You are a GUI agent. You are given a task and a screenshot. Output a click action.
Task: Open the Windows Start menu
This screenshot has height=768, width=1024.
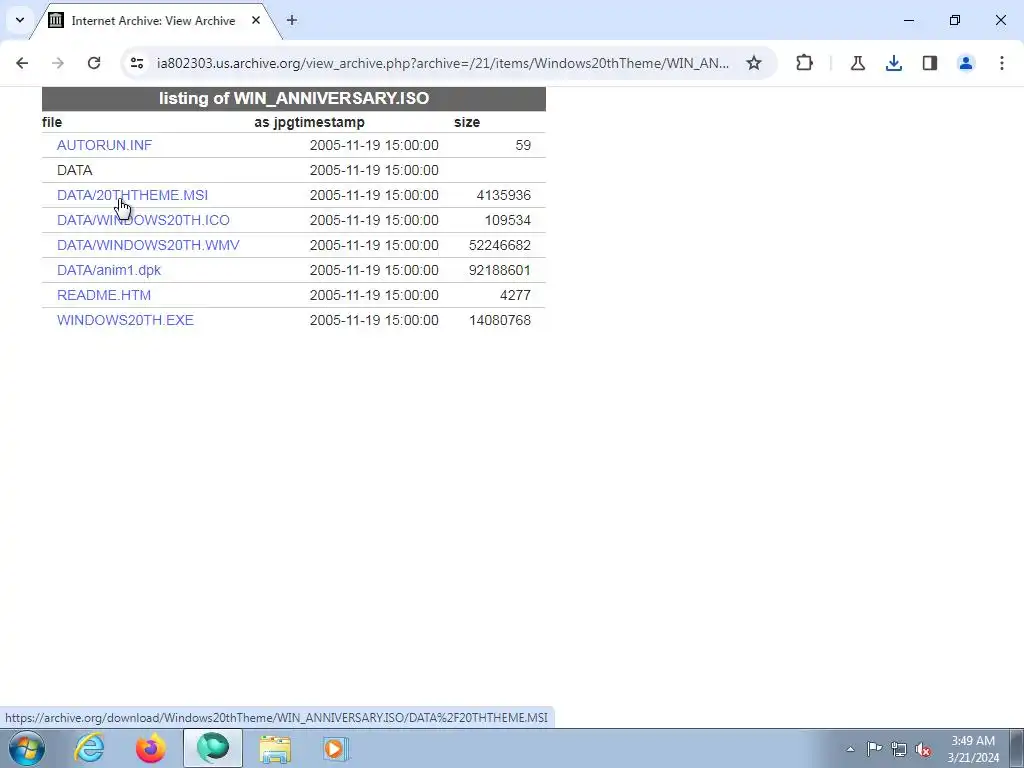(x=27, y=748)
